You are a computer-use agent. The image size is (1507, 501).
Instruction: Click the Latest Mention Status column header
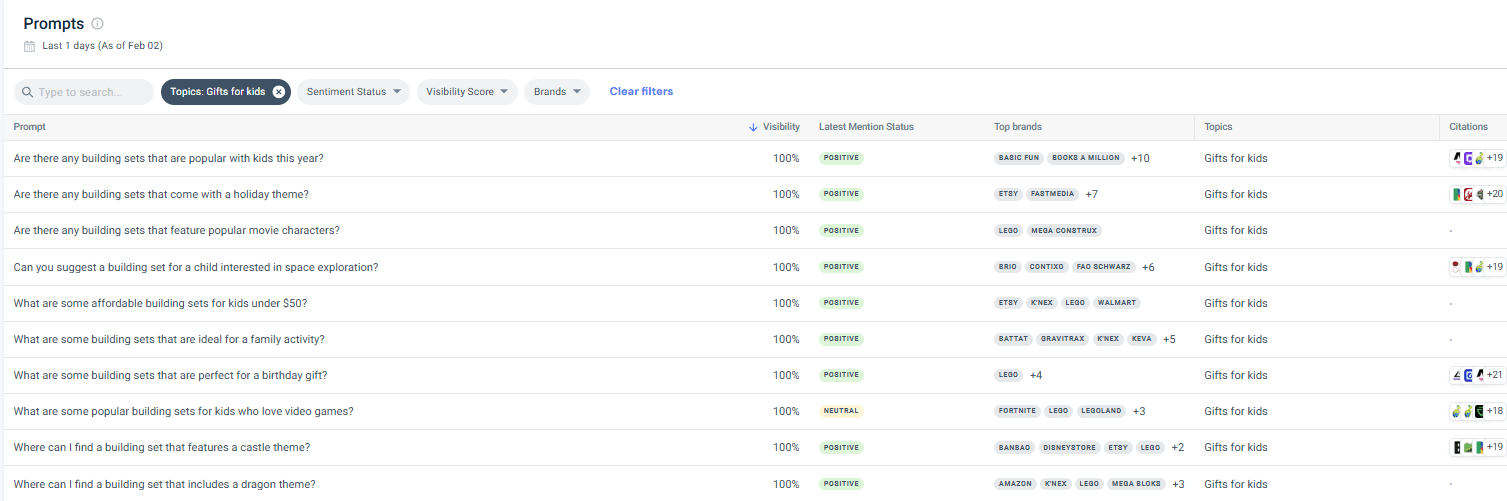click(866, 127)
